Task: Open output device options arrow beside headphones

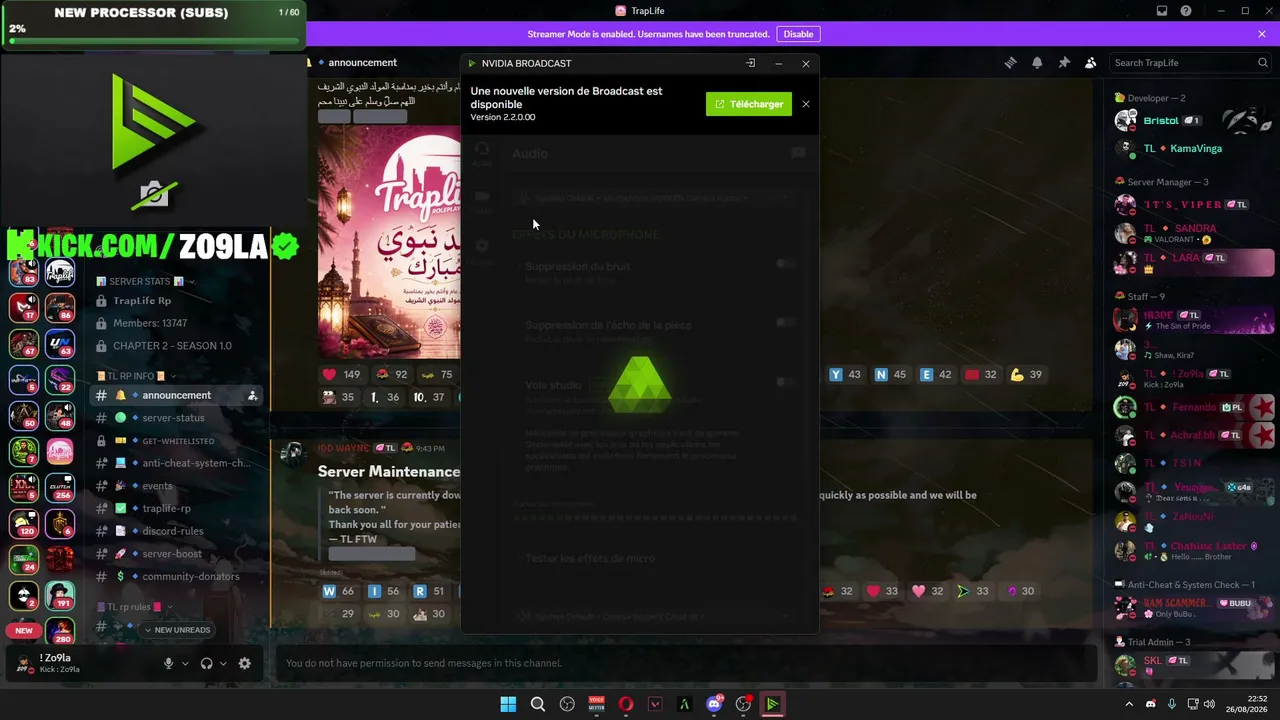Action: pos(223,663)
